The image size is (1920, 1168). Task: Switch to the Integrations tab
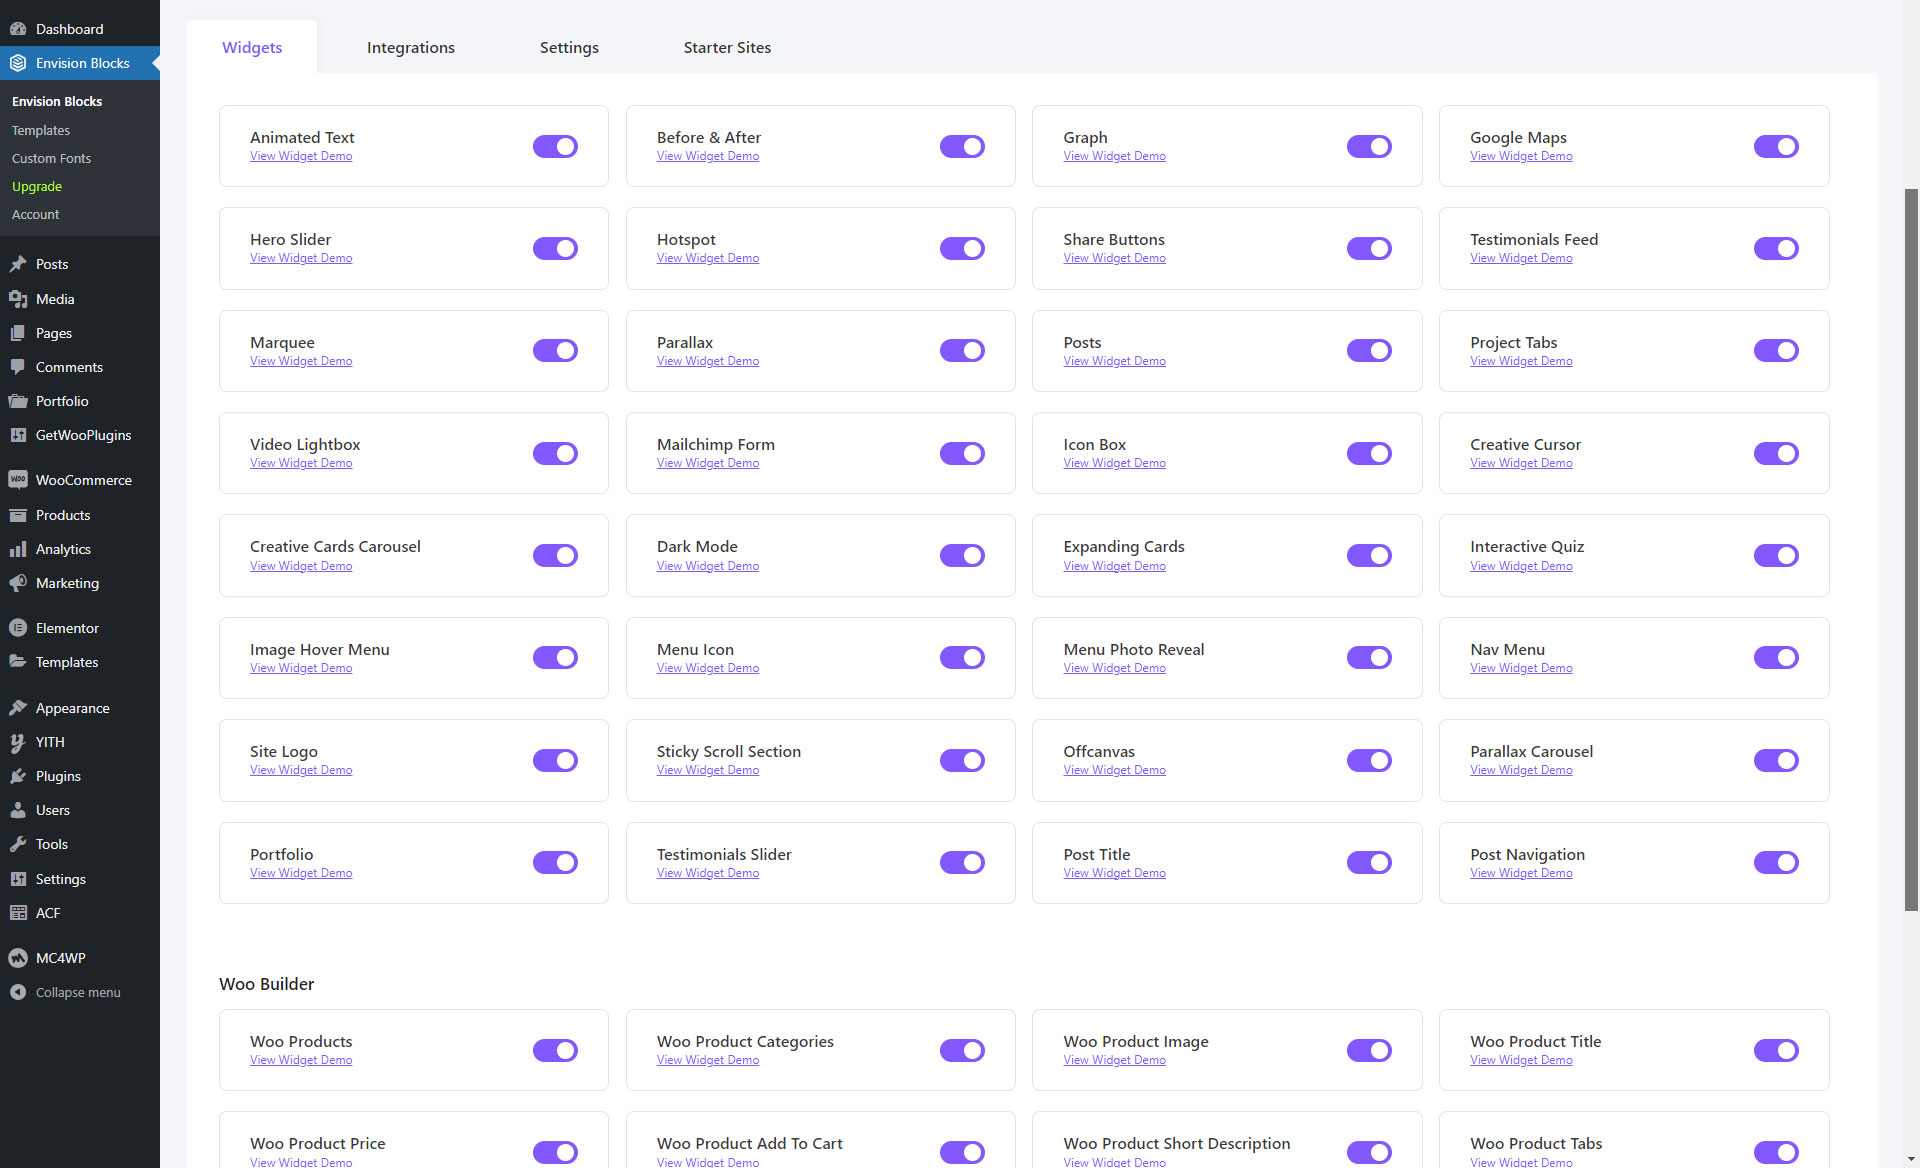[x=411, y=47]
